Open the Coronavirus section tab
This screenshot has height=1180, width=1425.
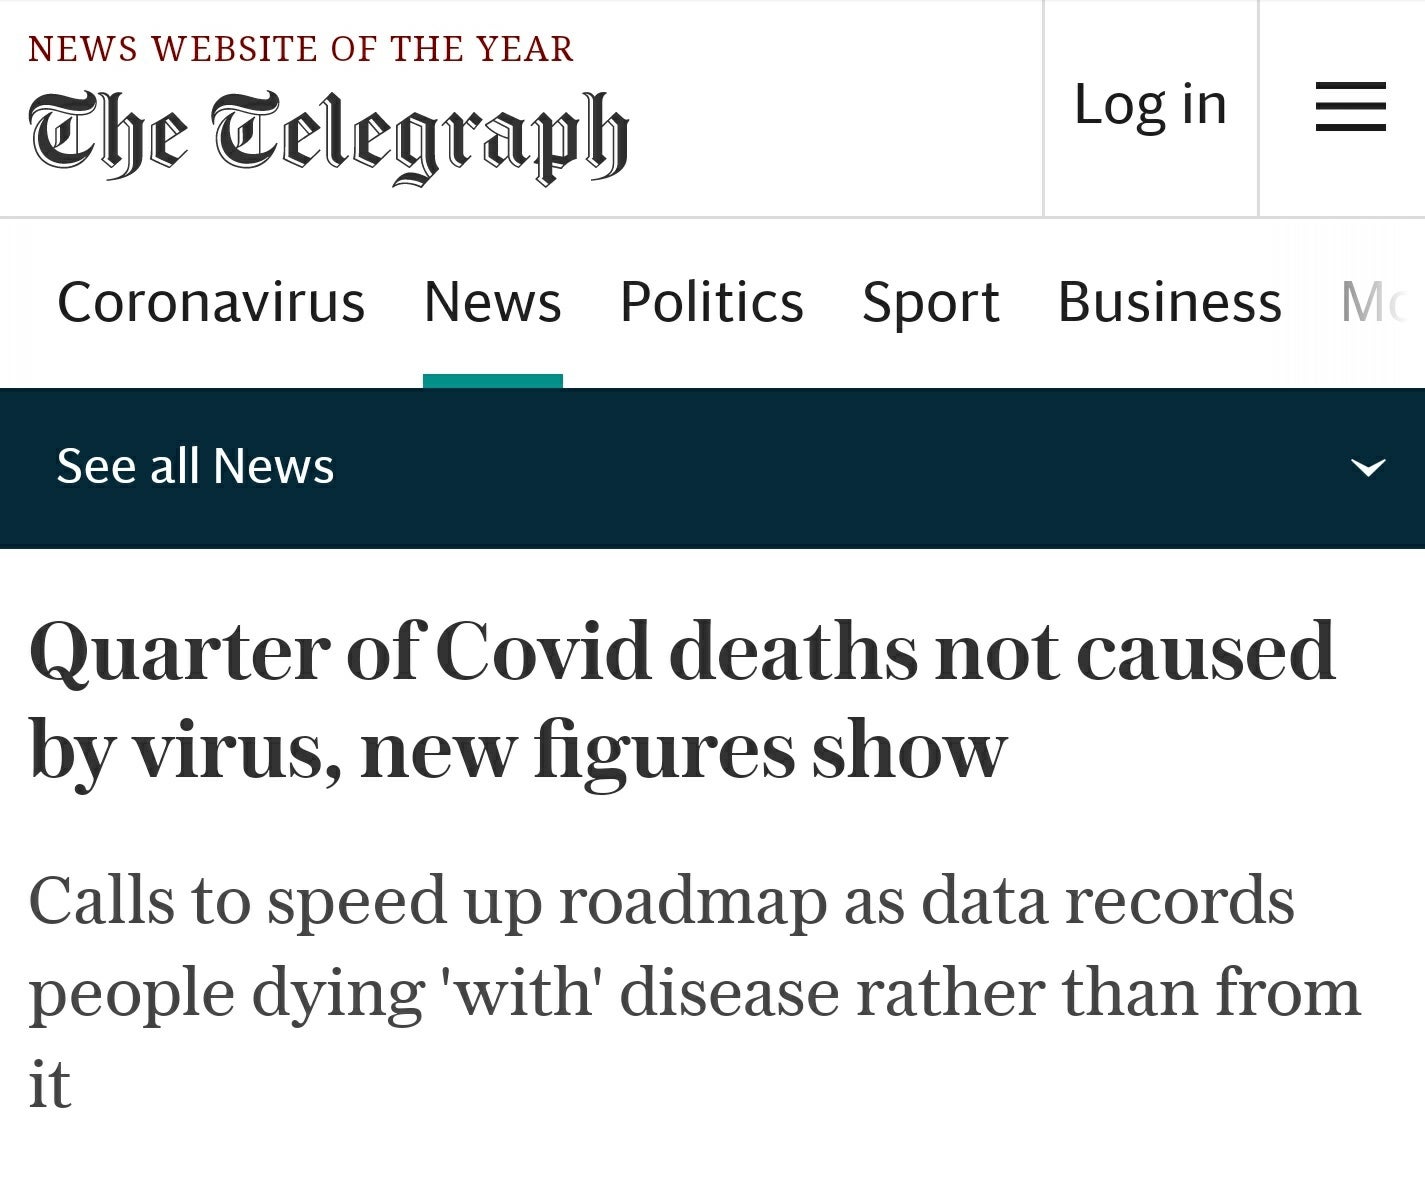pos(211,302)
